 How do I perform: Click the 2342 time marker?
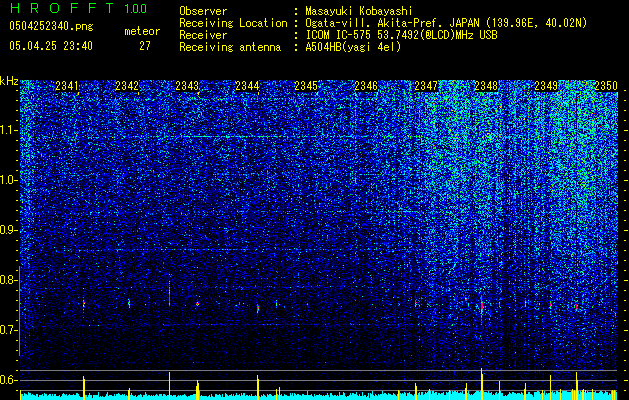pos(127,86)
